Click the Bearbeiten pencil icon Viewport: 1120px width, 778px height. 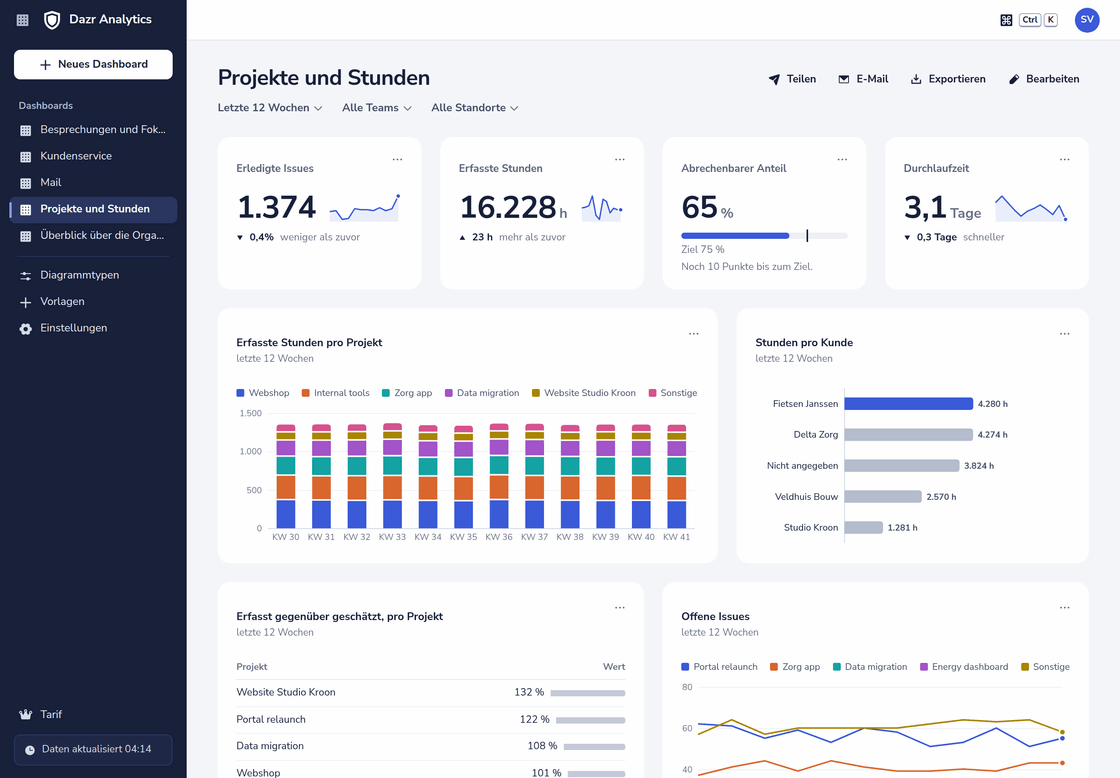coord(1014,79)
